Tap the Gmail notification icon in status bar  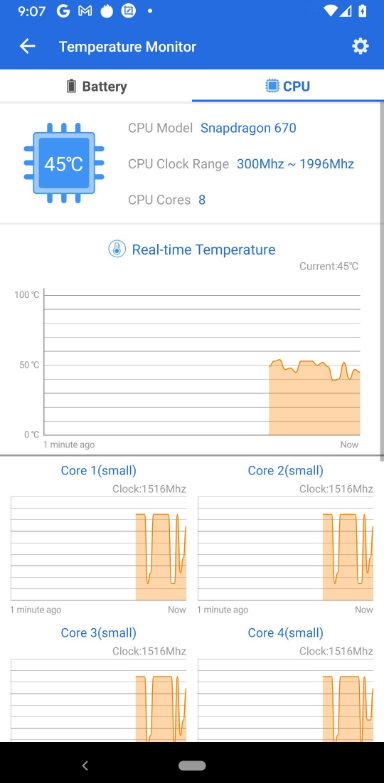(84, 11)
